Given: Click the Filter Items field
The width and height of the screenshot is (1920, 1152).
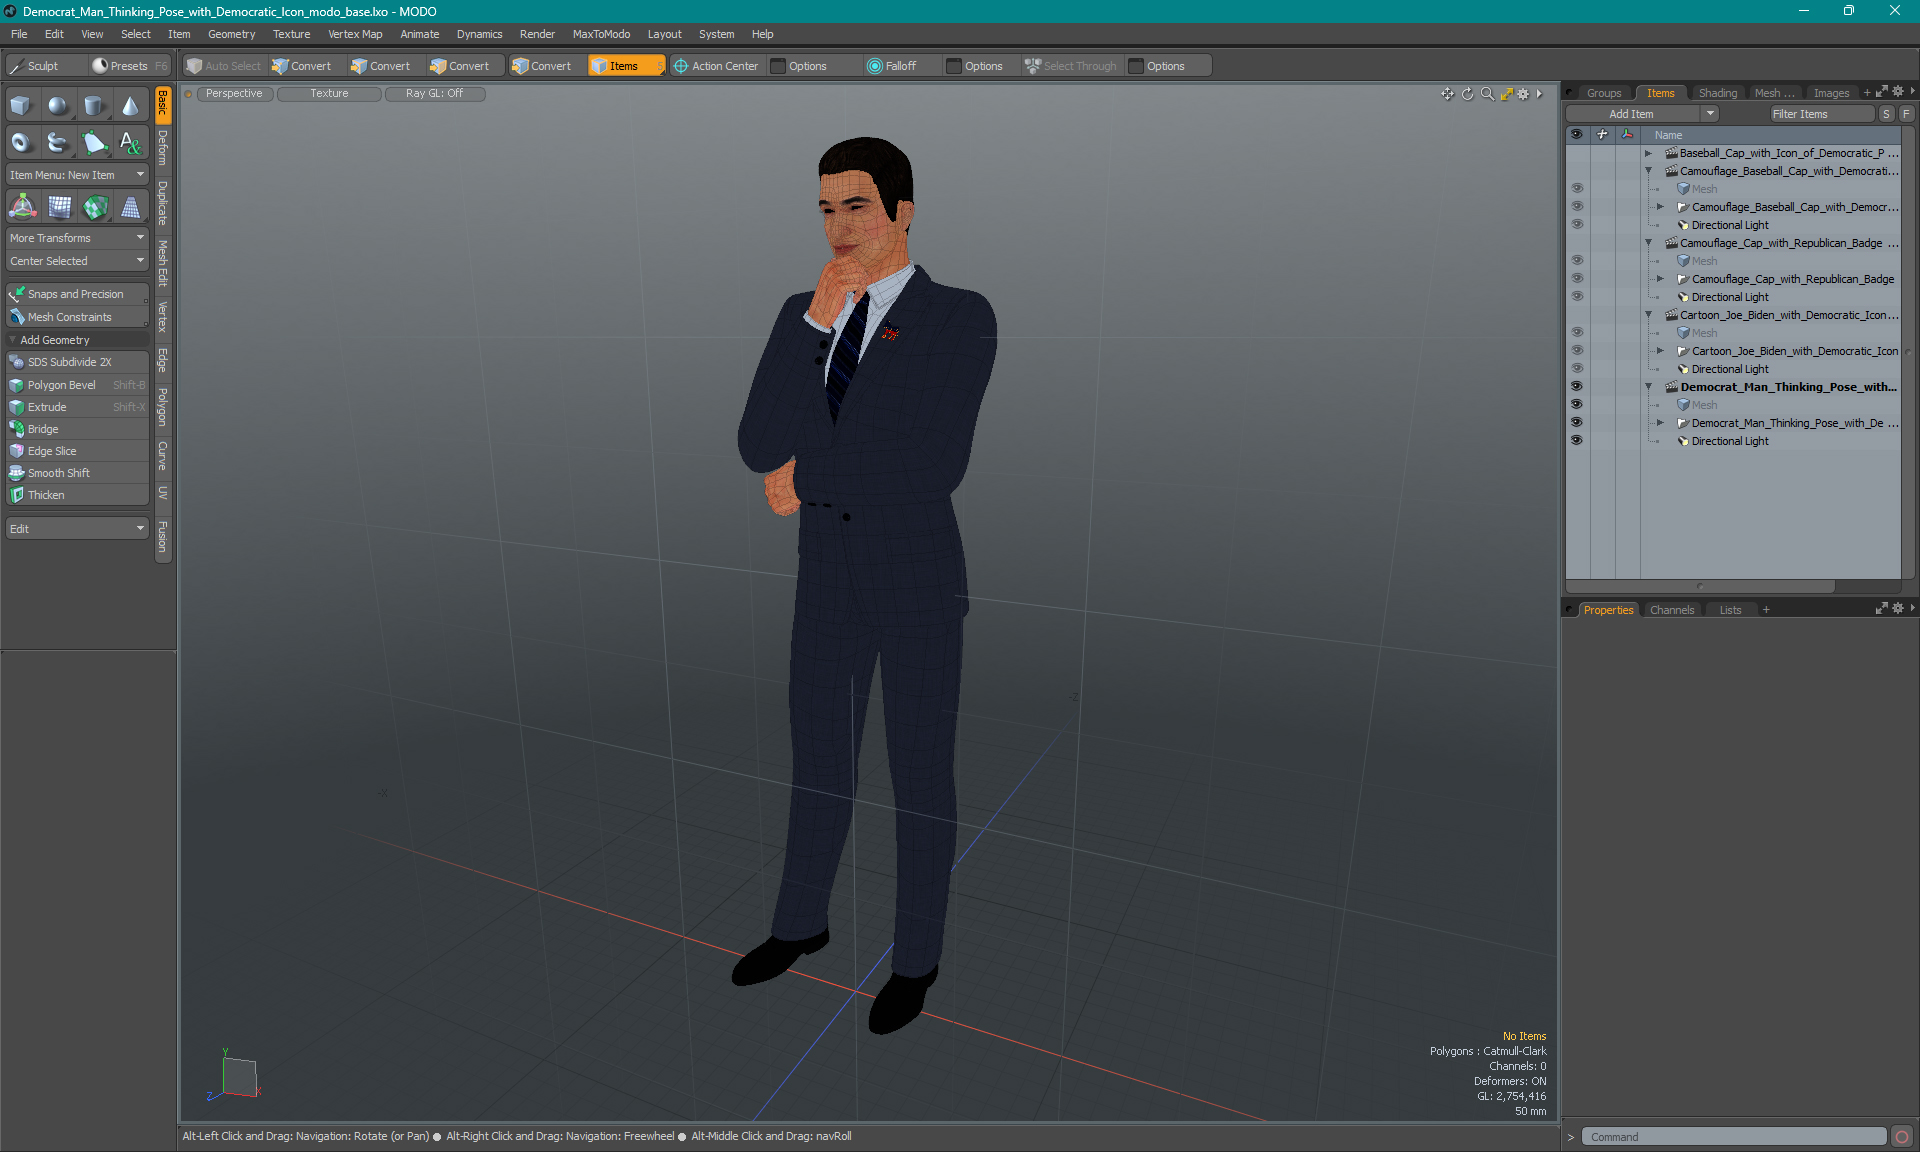Looking at the screenshot, I should pos(1820,114).
